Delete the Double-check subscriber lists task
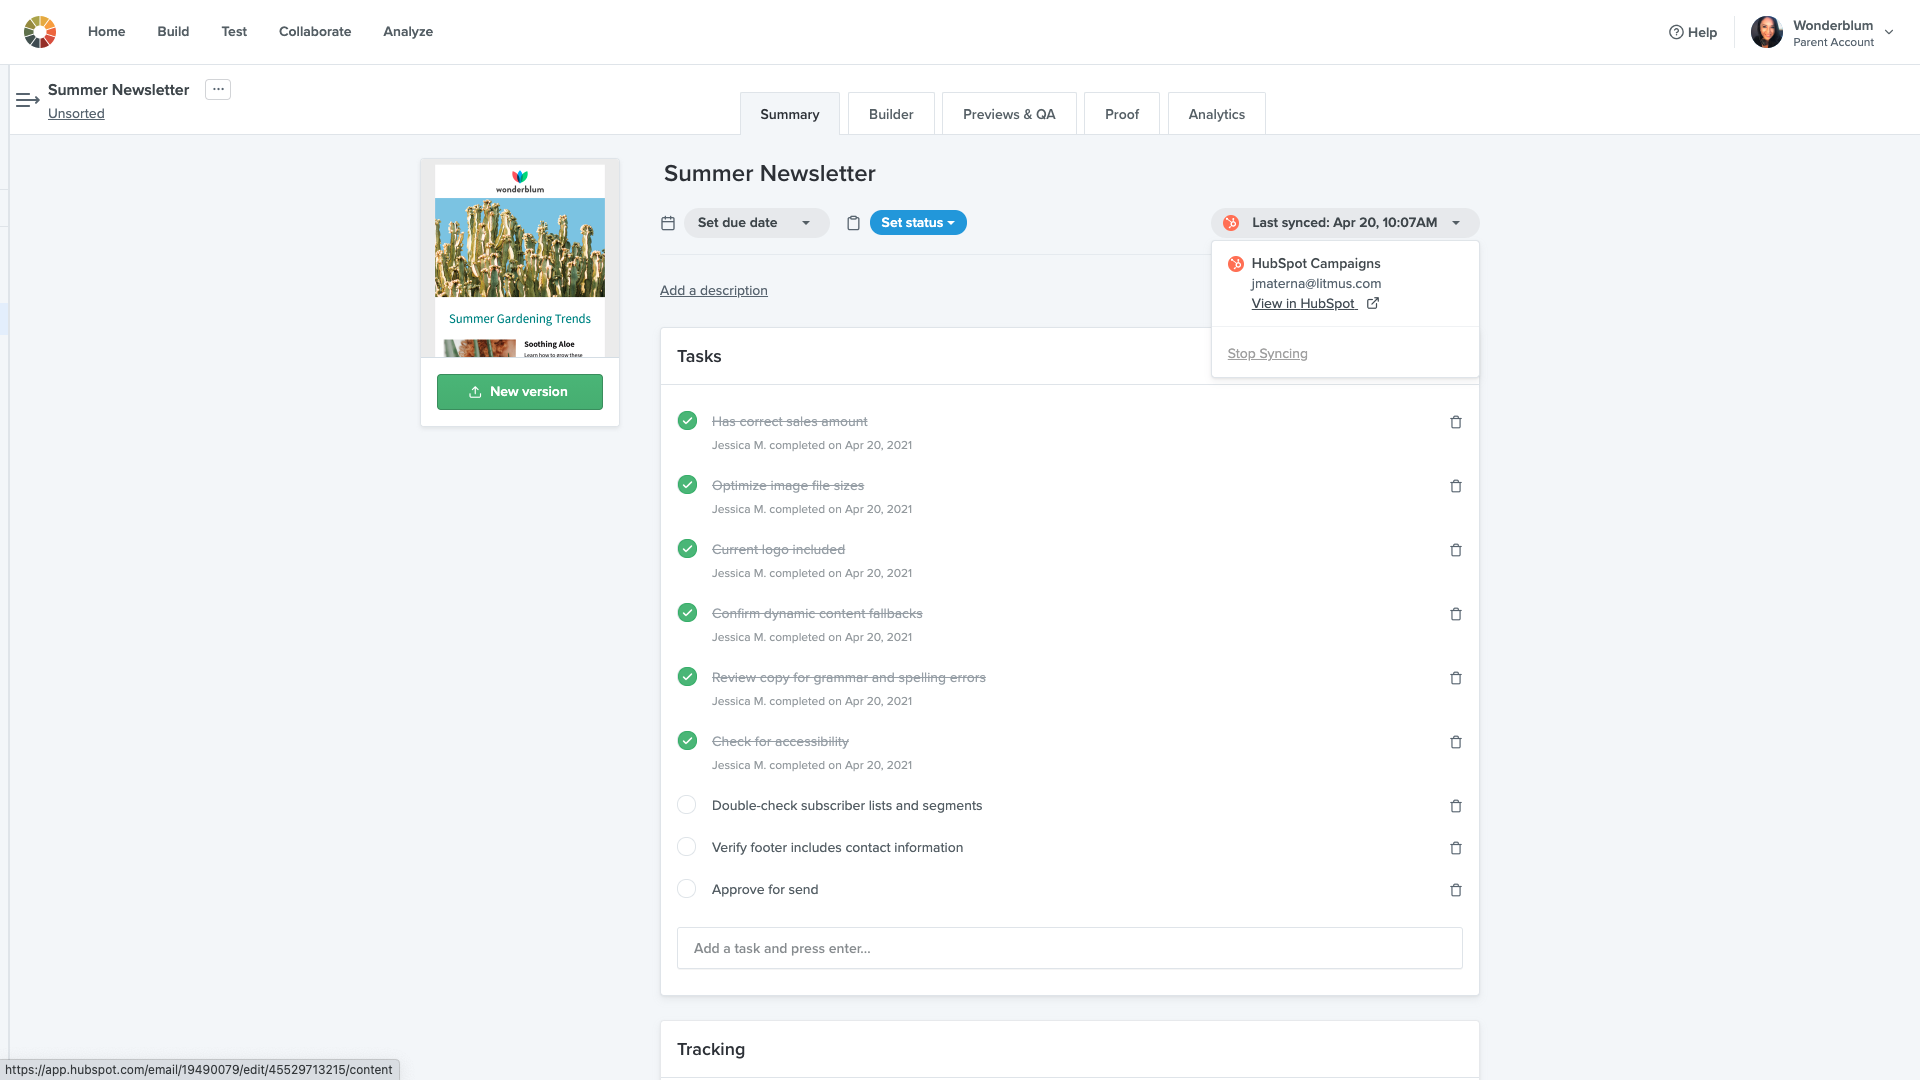Screen dimensions: 1920x1080 [1456, 806]
